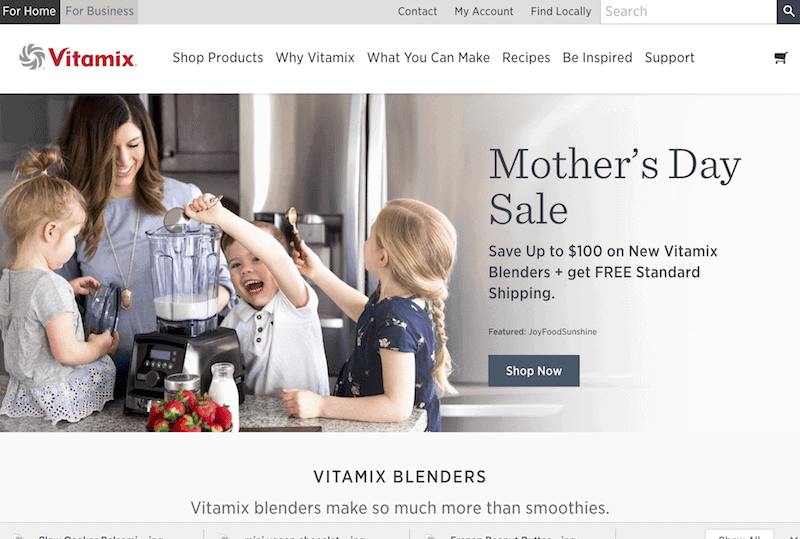Viewport: 800px width, 539px height.
Task: Open the Be Inspired menu
Action: point(597,58)
